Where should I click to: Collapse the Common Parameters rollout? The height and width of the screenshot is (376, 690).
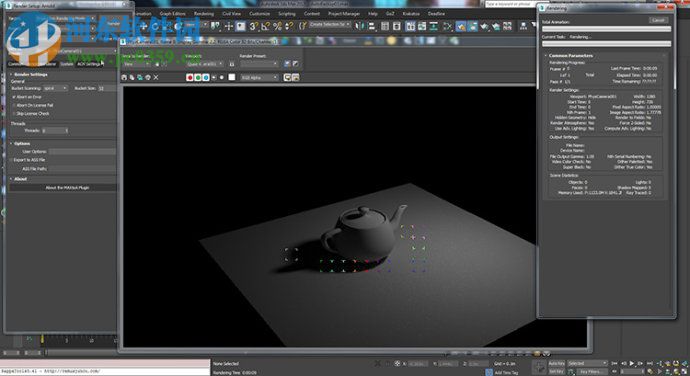571,55
